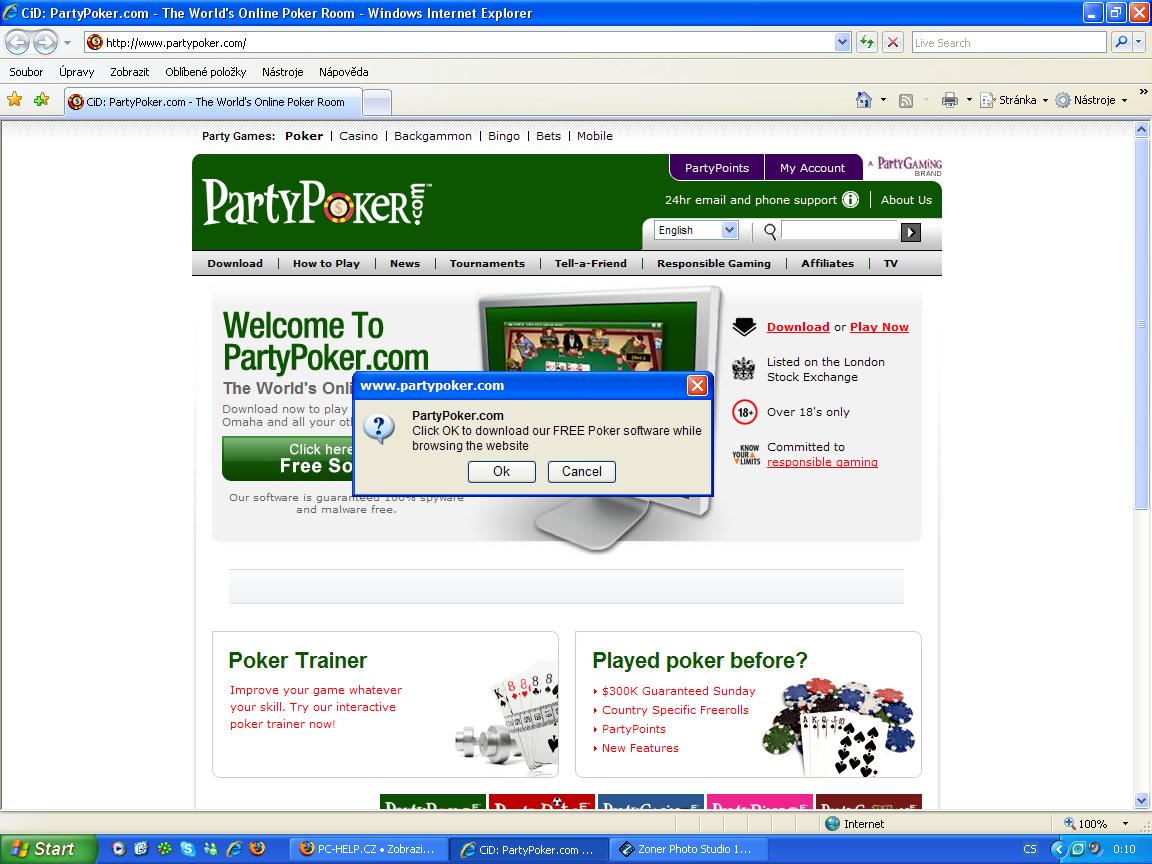Screen dimensions: 1152x864
Task: Expand the Print button dropdown arrow
Action: (x=969, y=100)
